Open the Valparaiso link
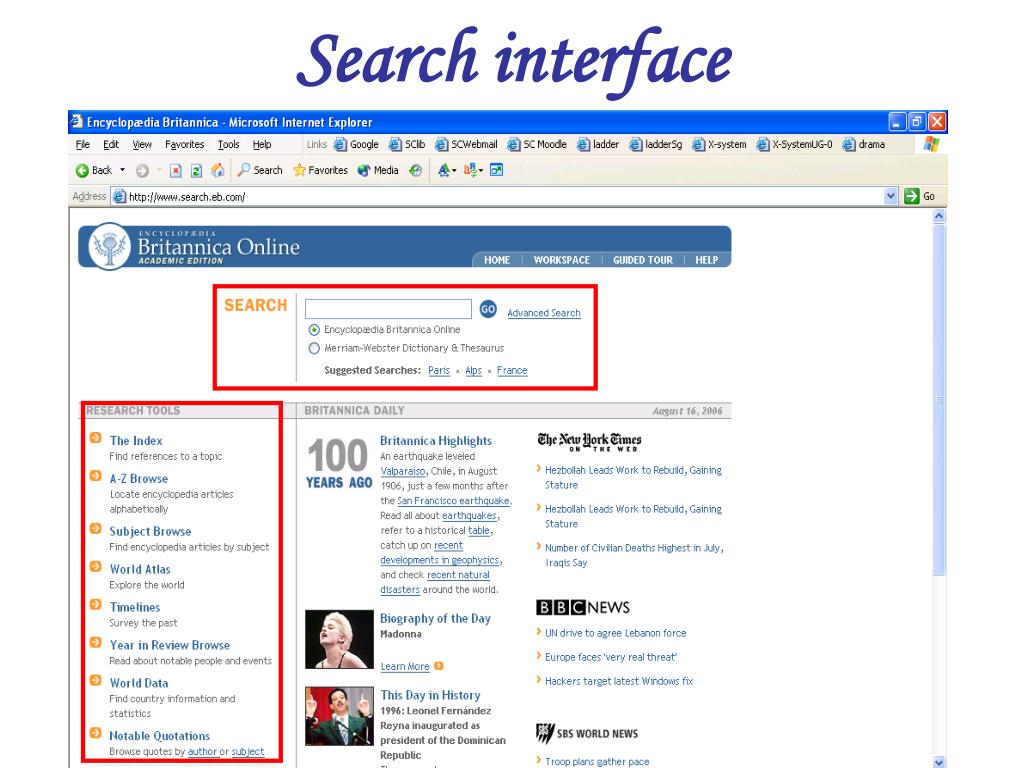 pyautogui.click(x=402, y=471)
